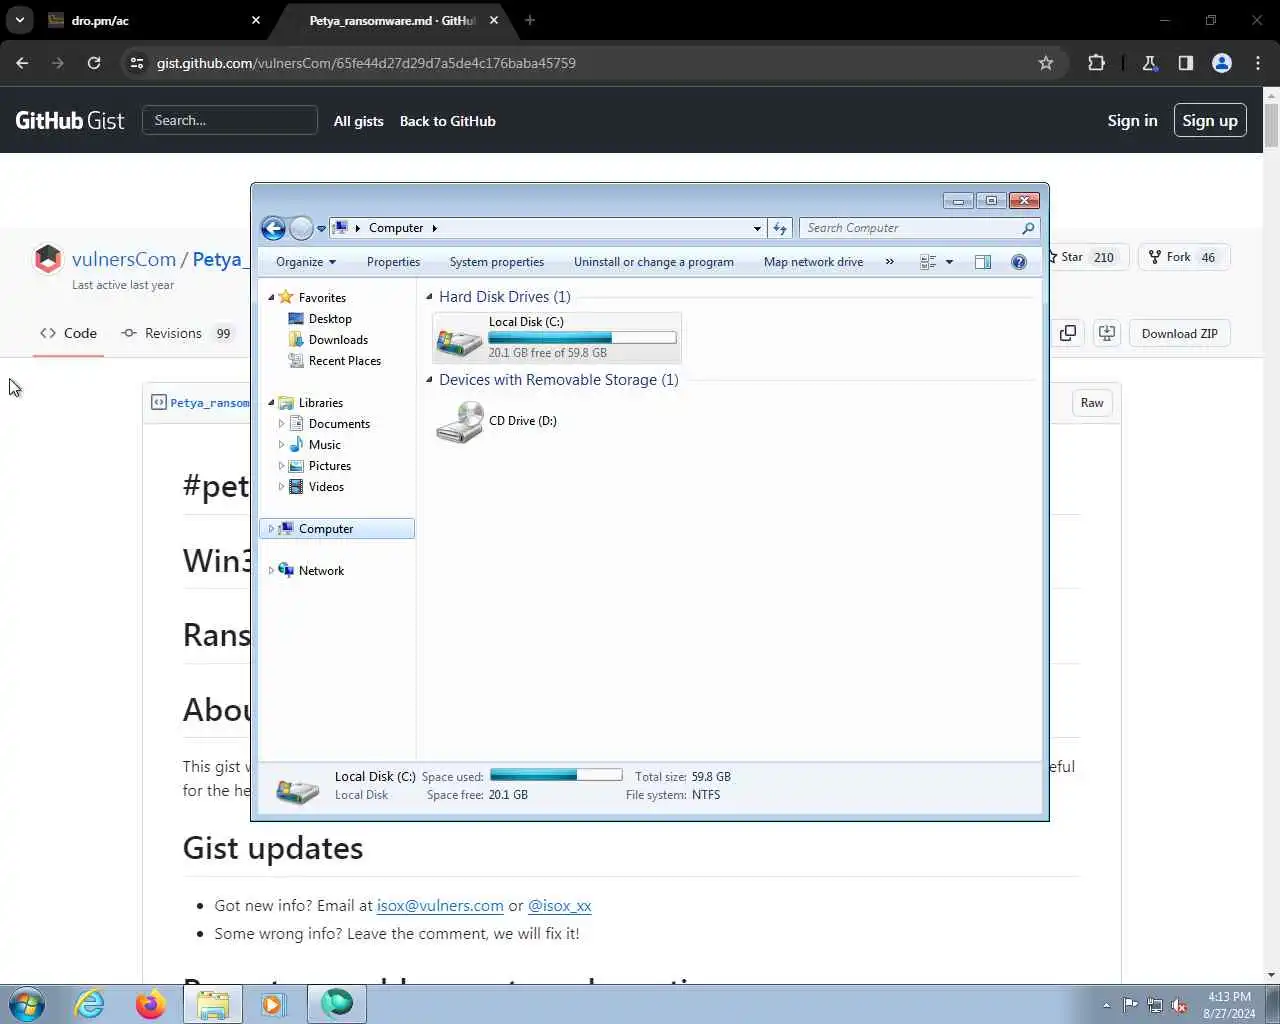Open Windows Start menu orb
1280x1024 pixels.
coord(27,1004)
